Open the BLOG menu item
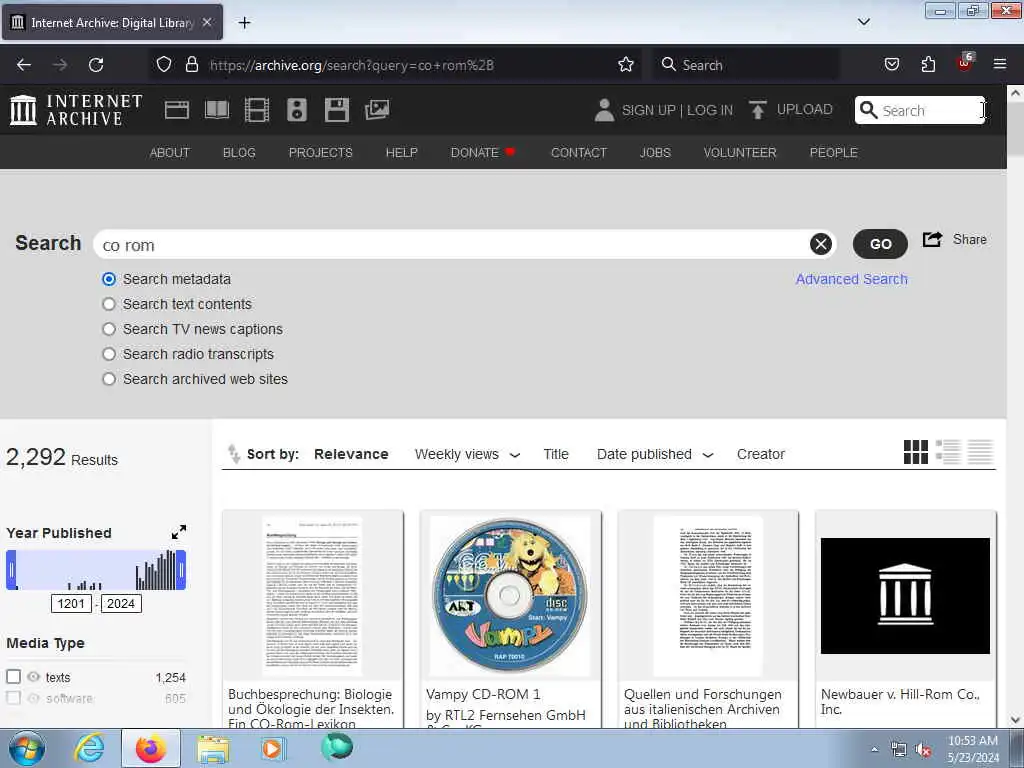Viewport: 1024px width, 768px height. tap(239, 152)
